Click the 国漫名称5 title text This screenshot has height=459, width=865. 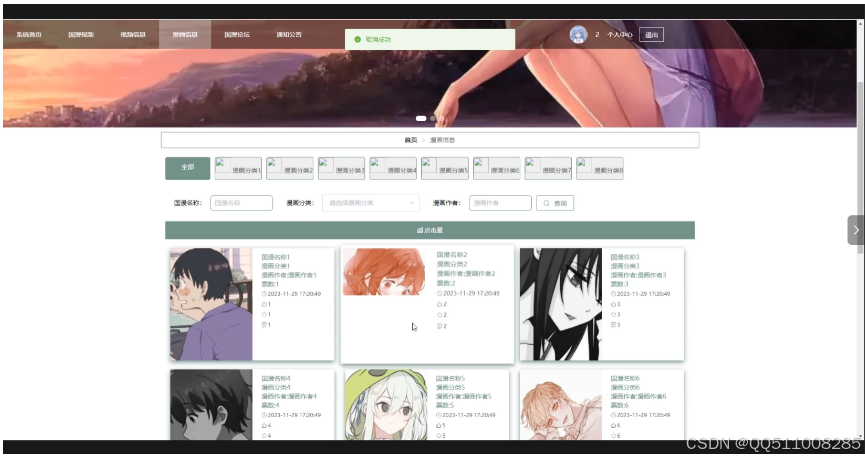450,378
